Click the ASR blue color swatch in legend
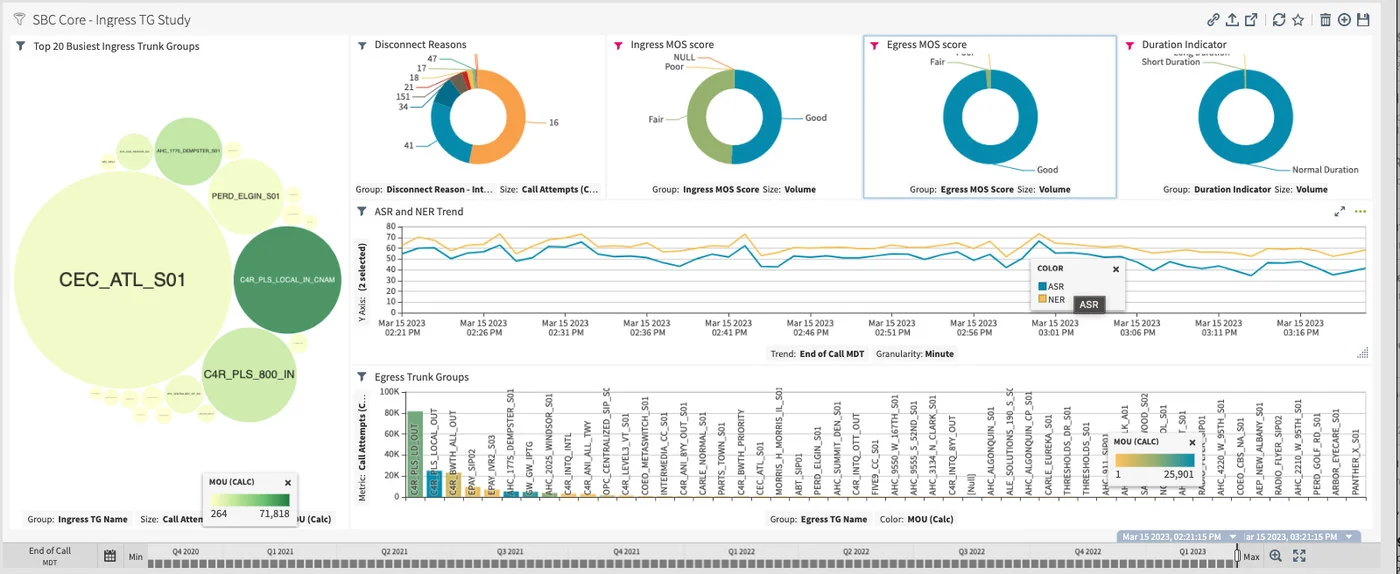Image resolution: width=1400 pixels, height=574 pixels. [x=1042, y=287]
